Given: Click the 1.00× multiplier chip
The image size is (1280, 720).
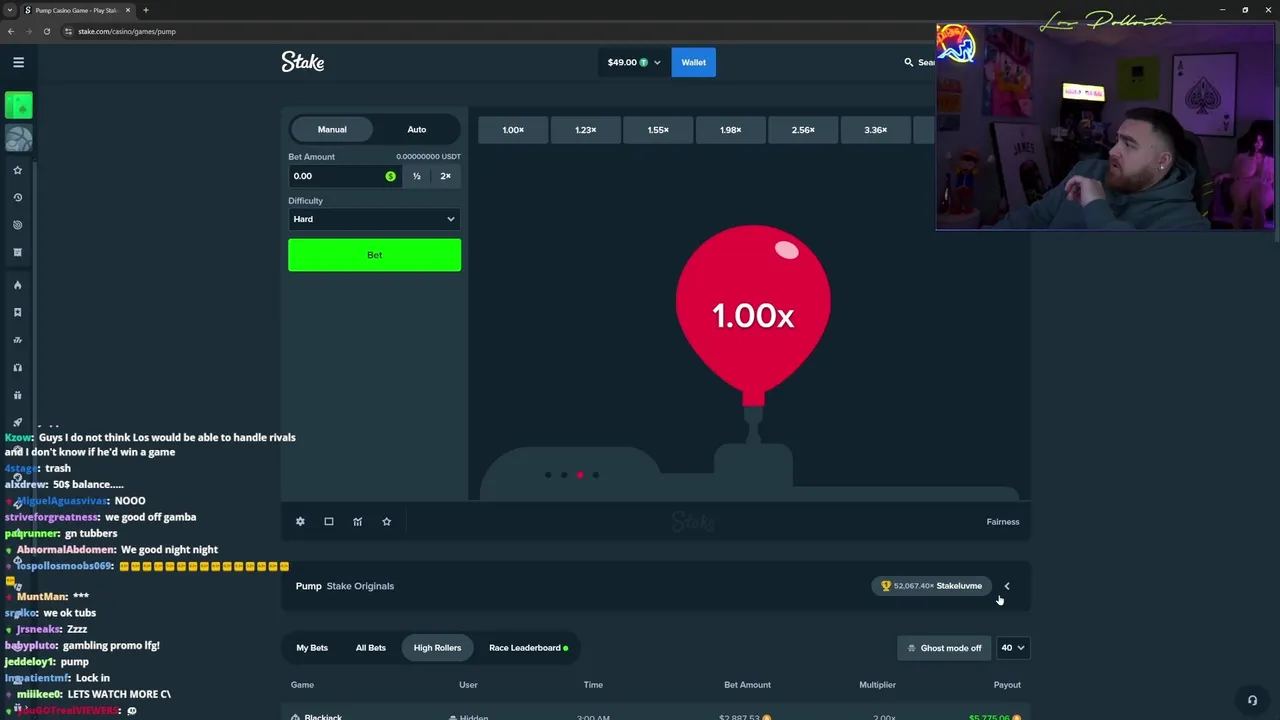Looking at the screenshot, I should (513, 130).
